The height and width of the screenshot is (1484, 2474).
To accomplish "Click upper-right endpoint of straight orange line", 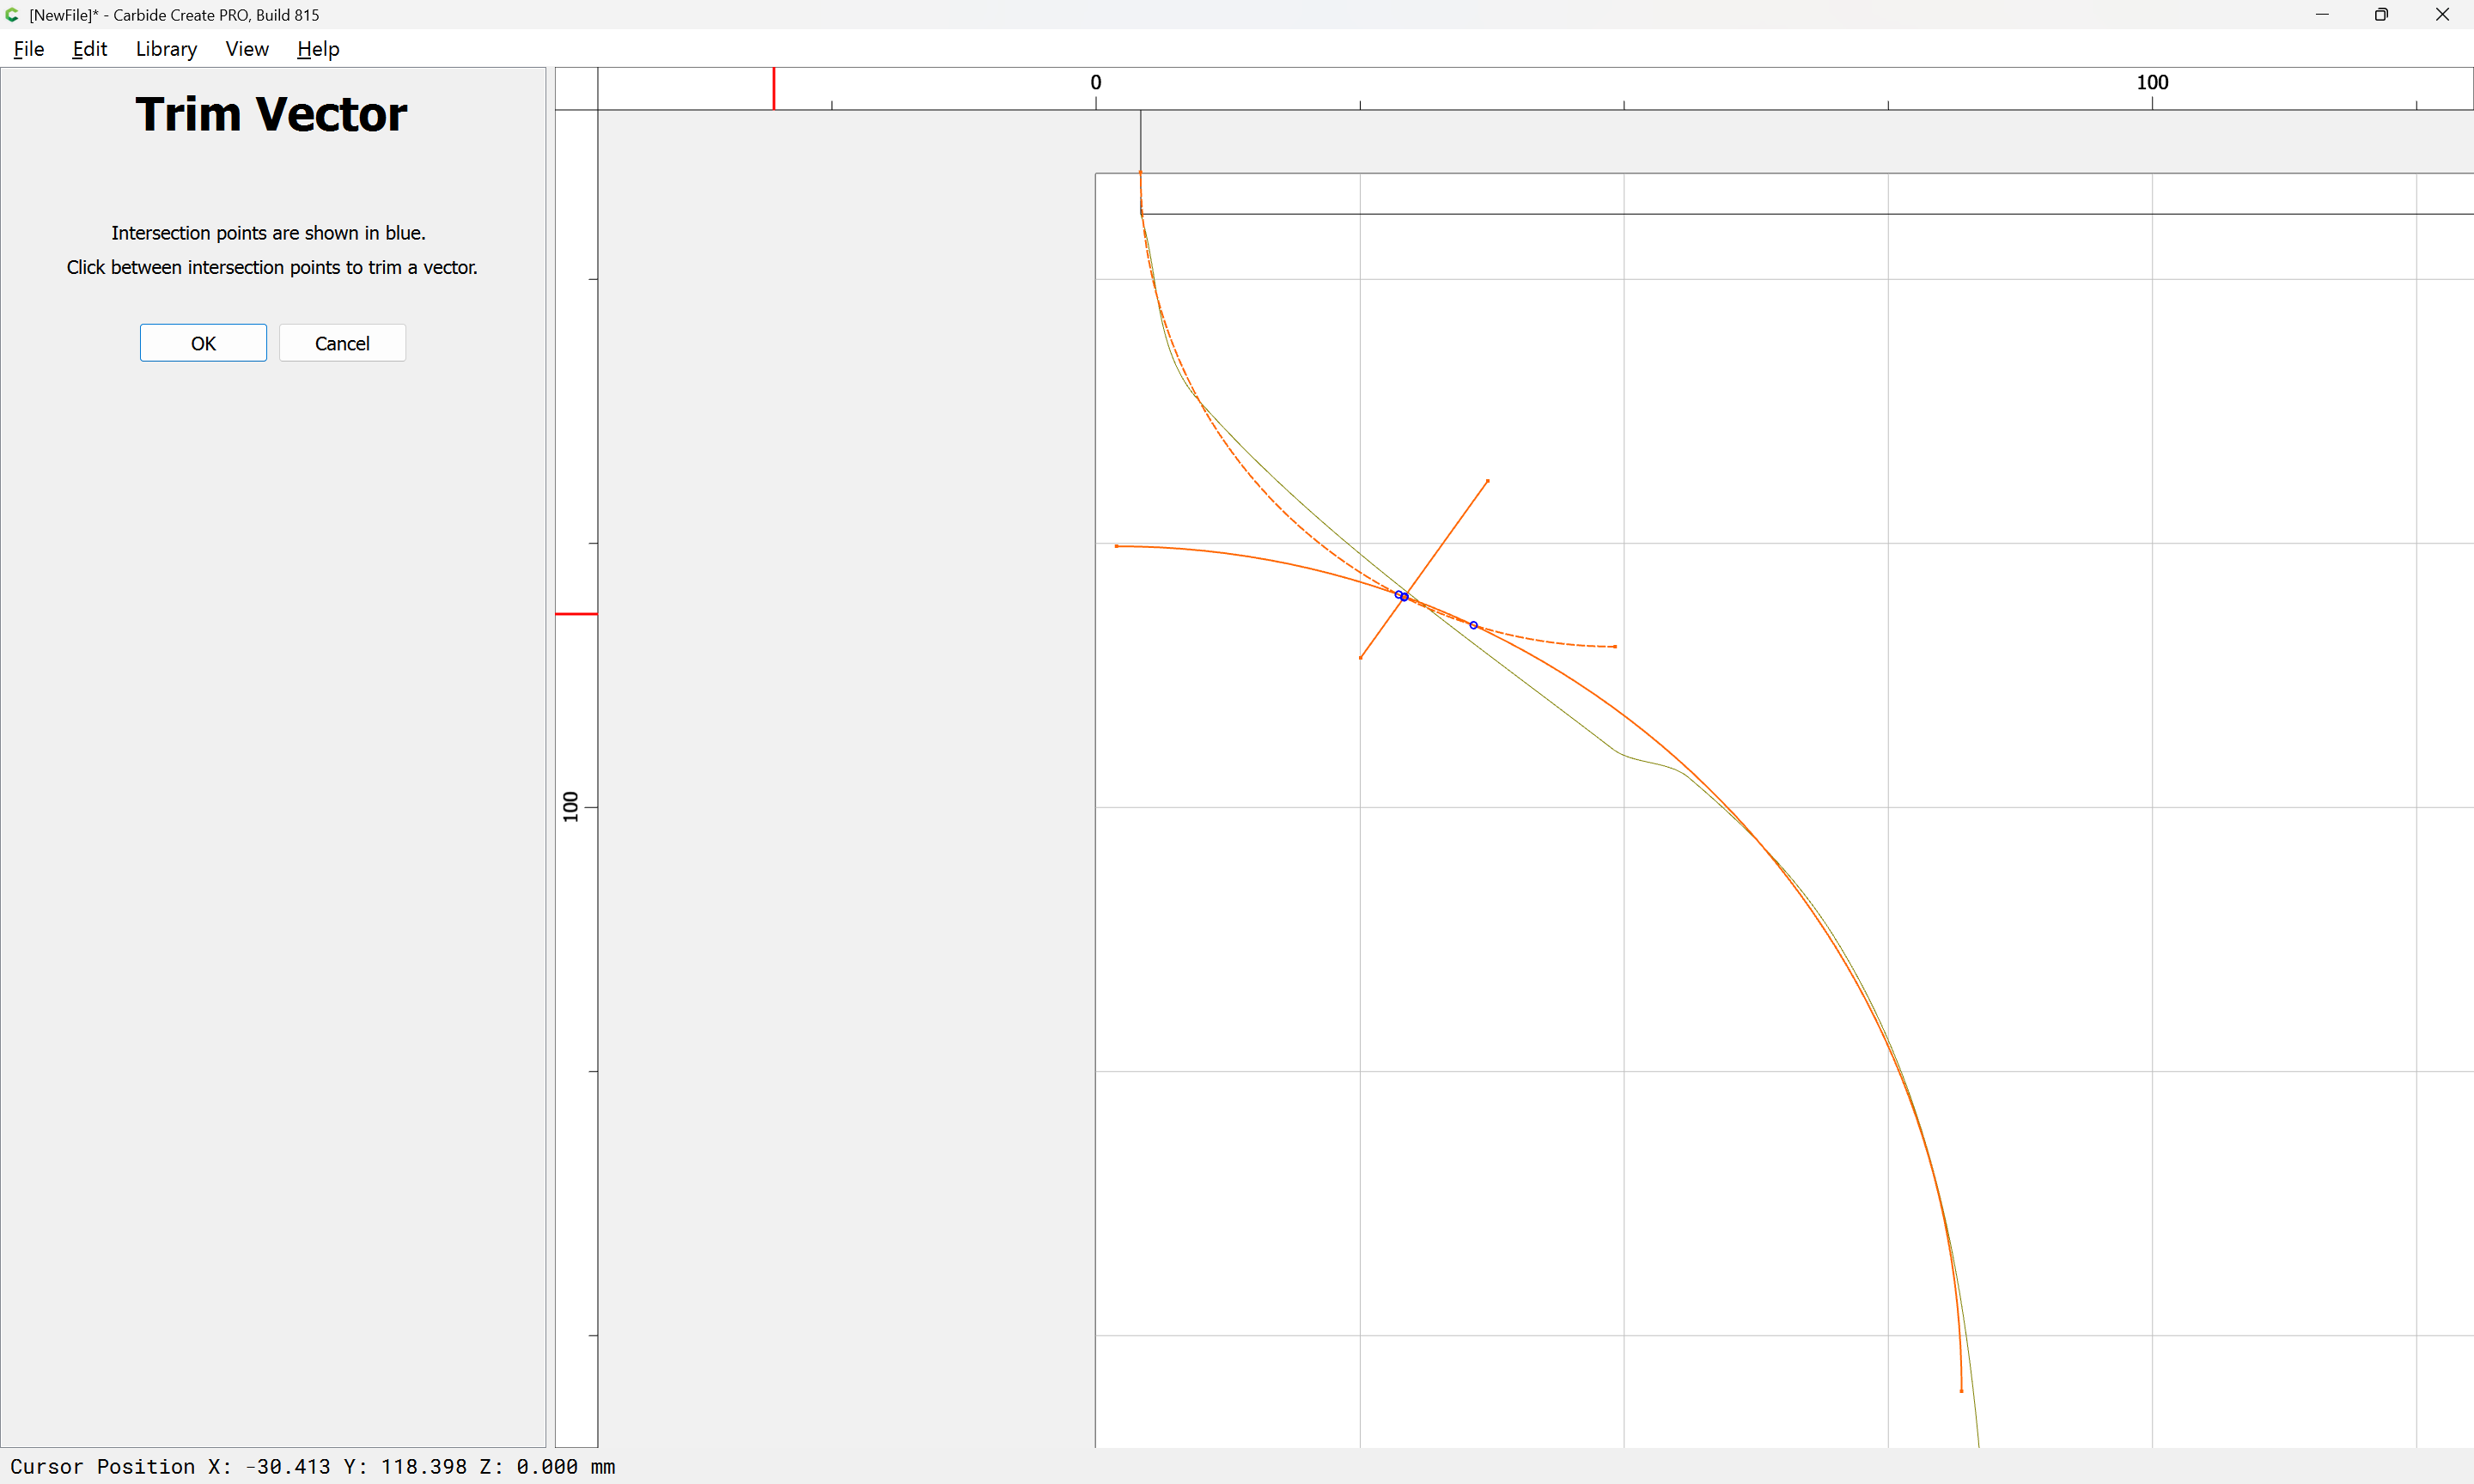I will pyautogui.click(x=1488, y=481).
